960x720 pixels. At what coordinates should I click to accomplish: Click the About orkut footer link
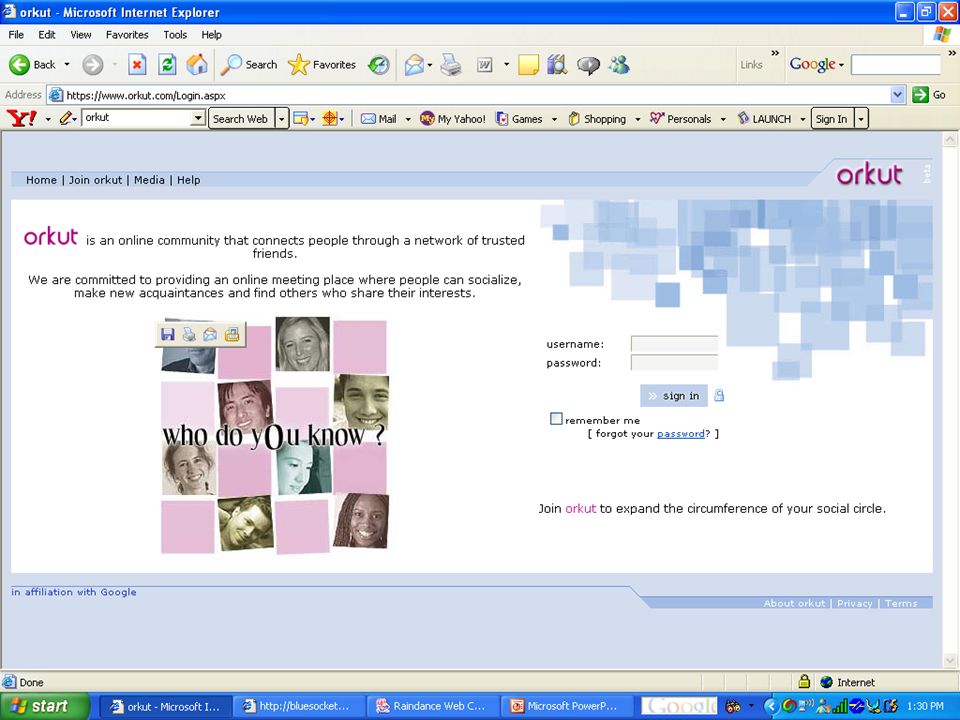(x=794, y=603)
